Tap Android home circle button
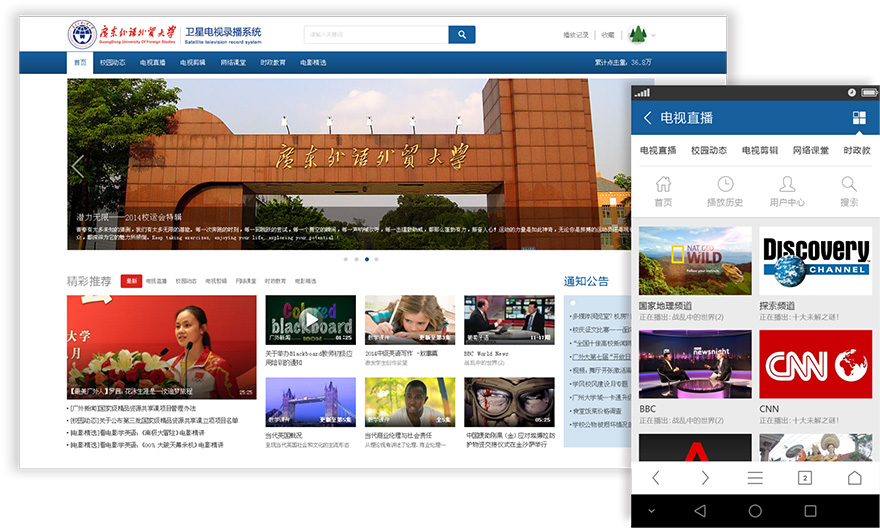 click(755, 511)
